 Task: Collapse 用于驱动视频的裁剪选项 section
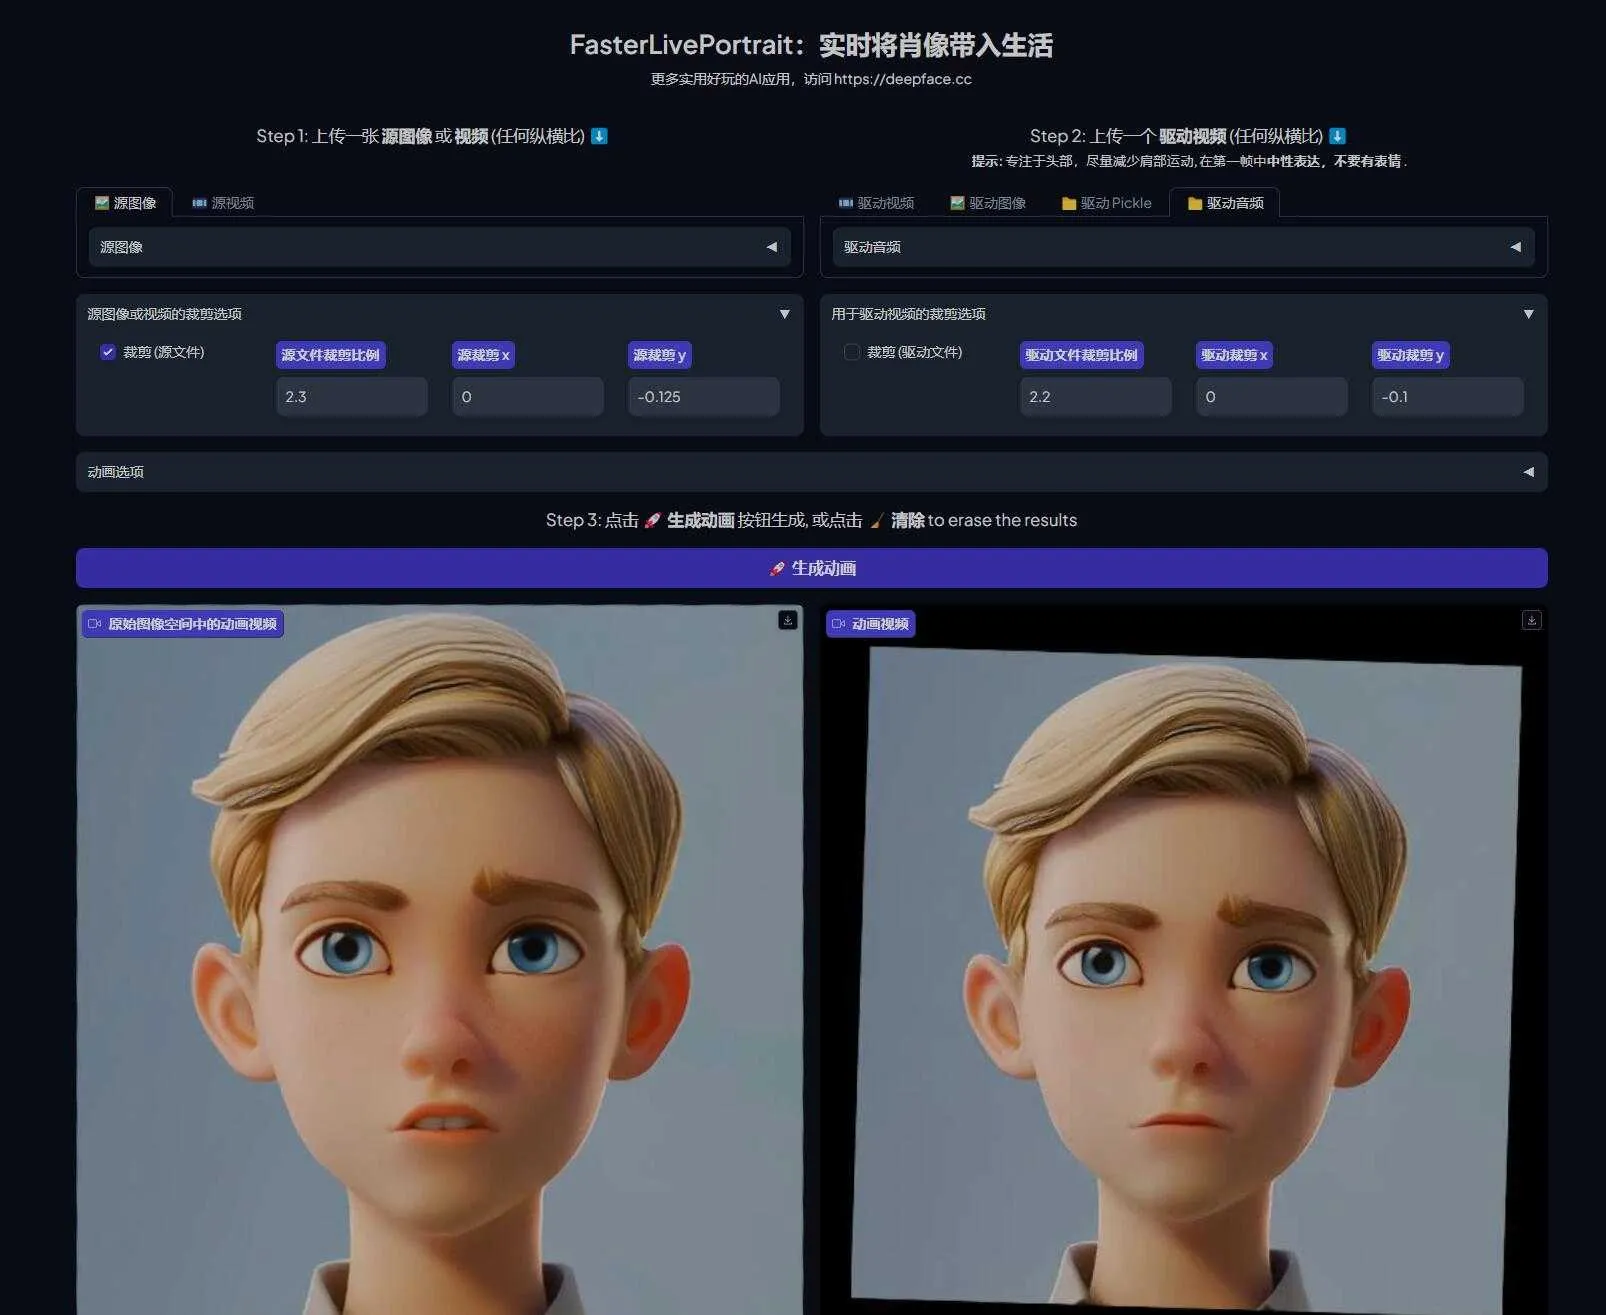(1529, 314)
